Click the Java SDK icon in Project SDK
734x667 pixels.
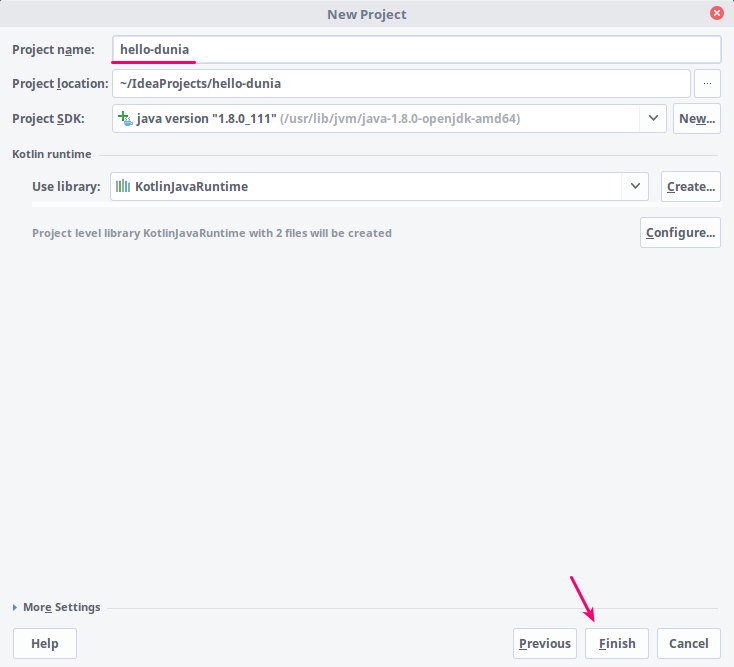125,118
